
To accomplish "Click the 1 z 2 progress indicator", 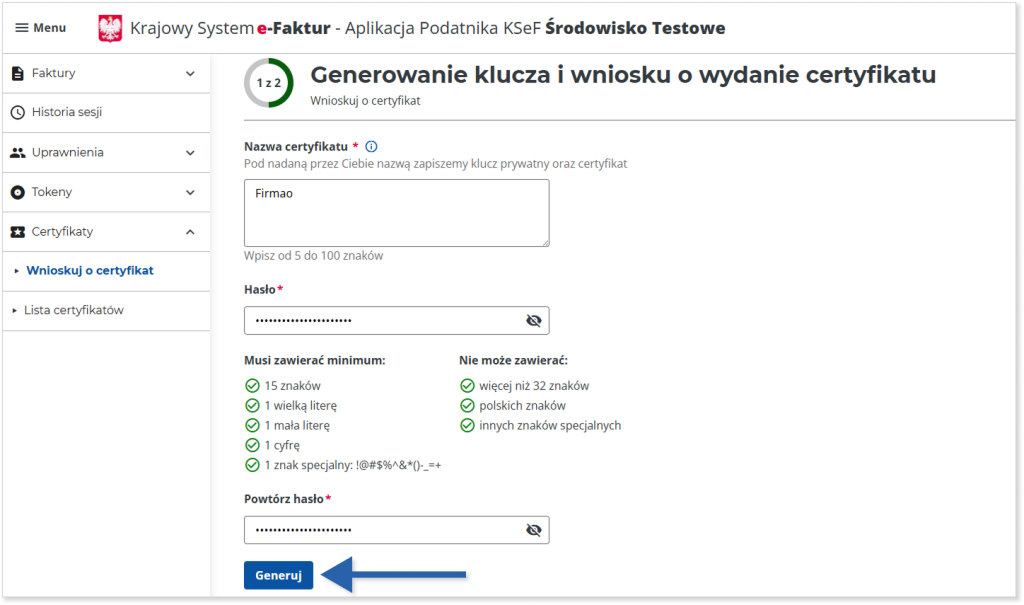I will [268, 83].
